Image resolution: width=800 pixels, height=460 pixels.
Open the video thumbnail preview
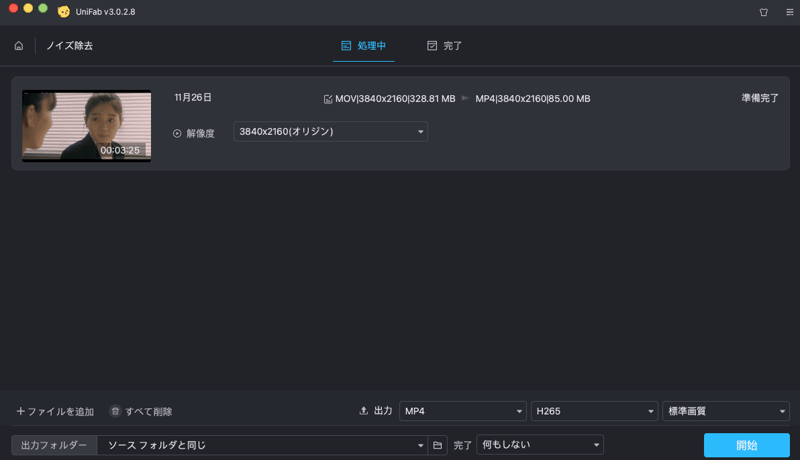pos(86,126)
